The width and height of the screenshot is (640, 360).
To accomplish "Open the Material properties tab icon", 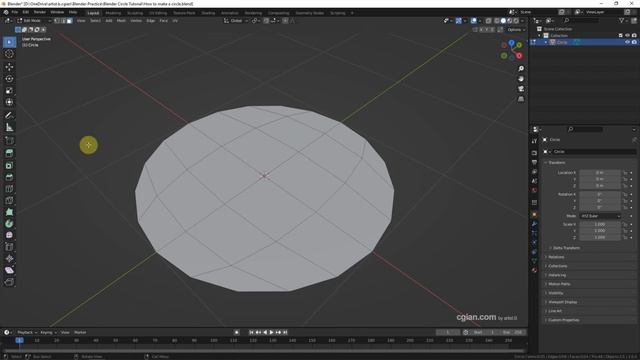I will (x=534, y=270).
